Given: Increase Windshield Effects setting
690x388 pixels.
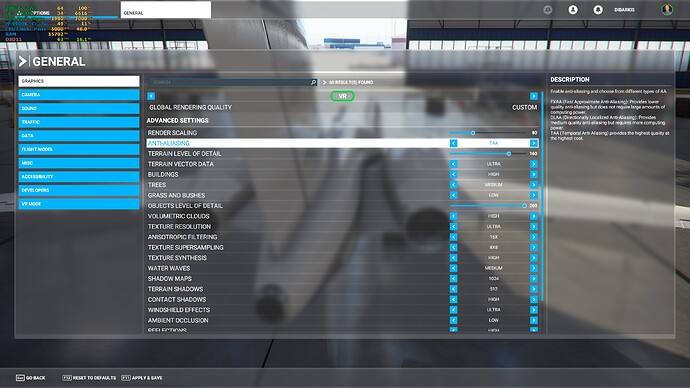Looking at the screenshot, I should (x=534, y=310).
